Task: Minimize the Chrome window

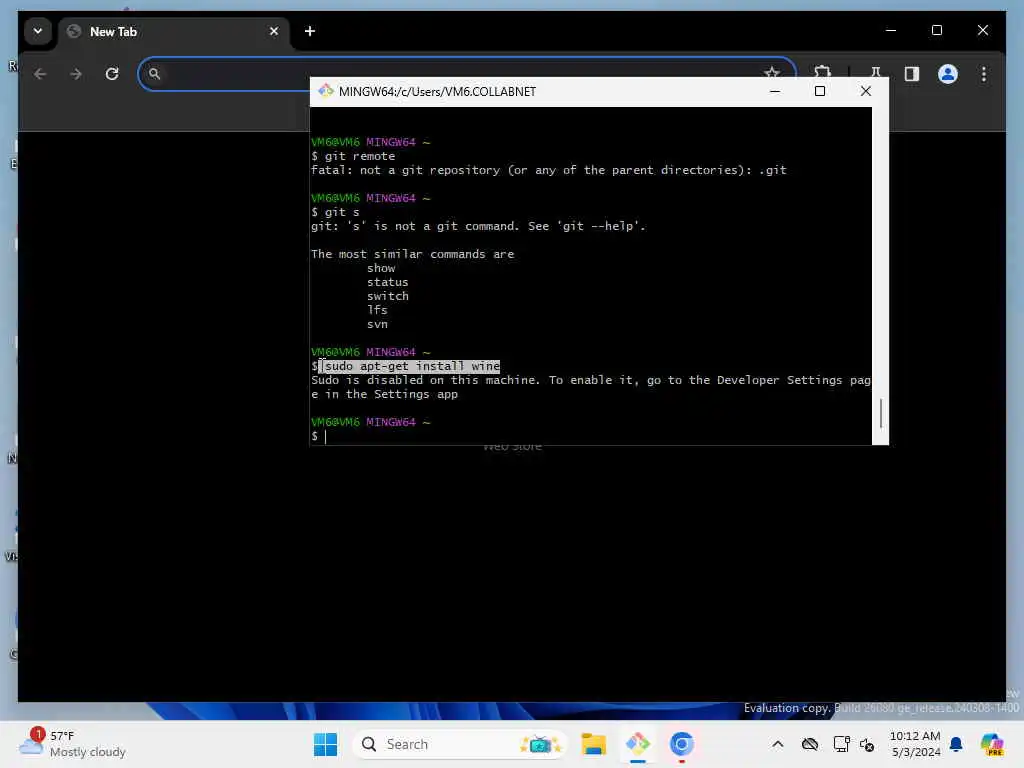Action: (x=891, y=30)
